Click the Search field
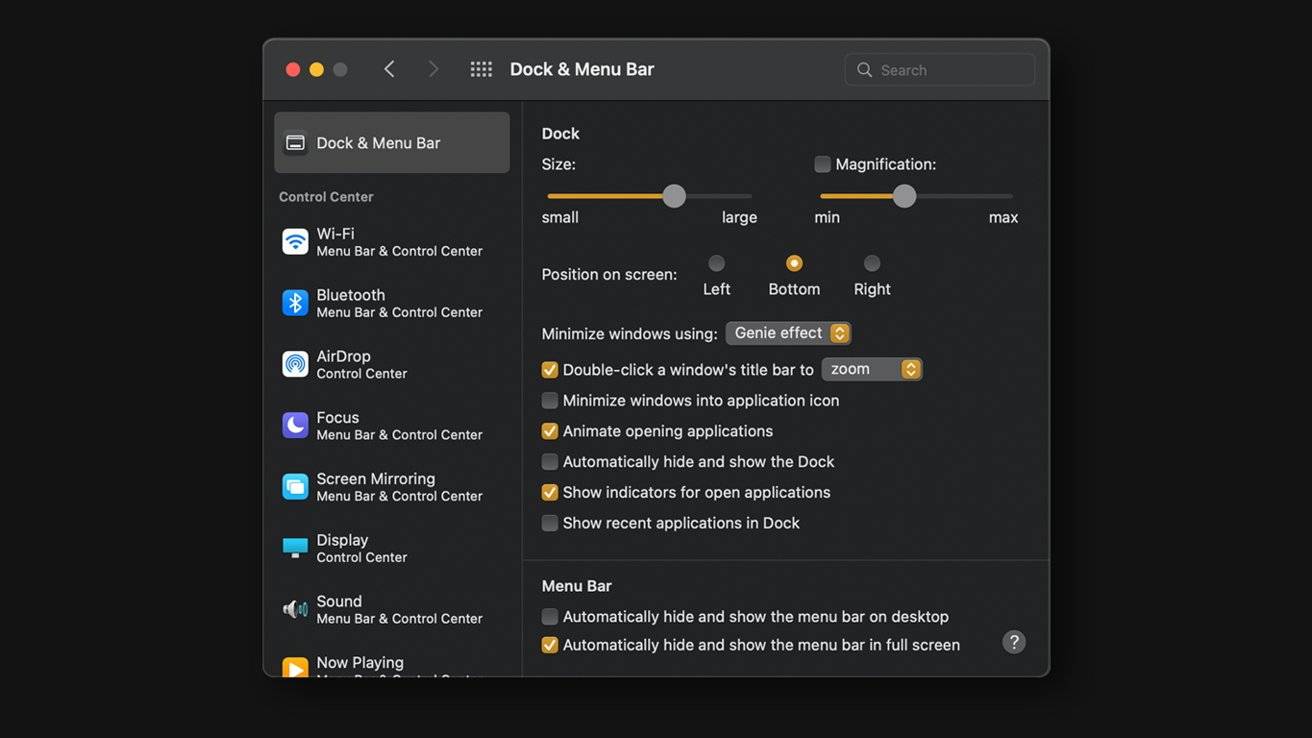 click(x=940, y=70)
